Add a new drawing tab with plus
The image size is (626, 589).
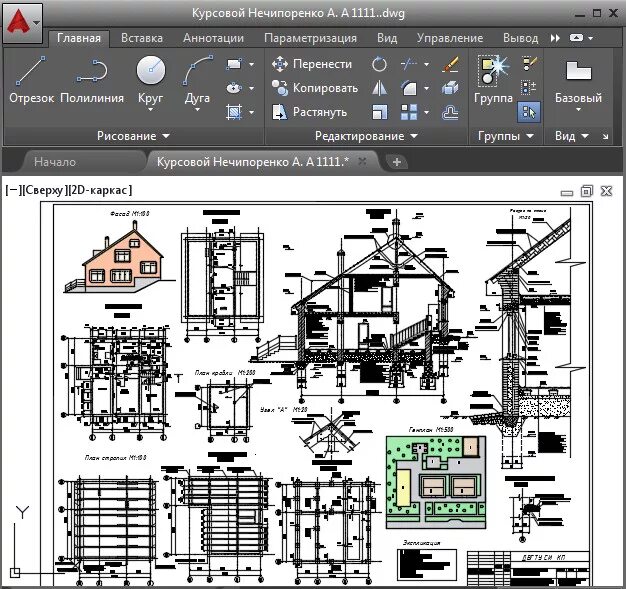point(396,162)
